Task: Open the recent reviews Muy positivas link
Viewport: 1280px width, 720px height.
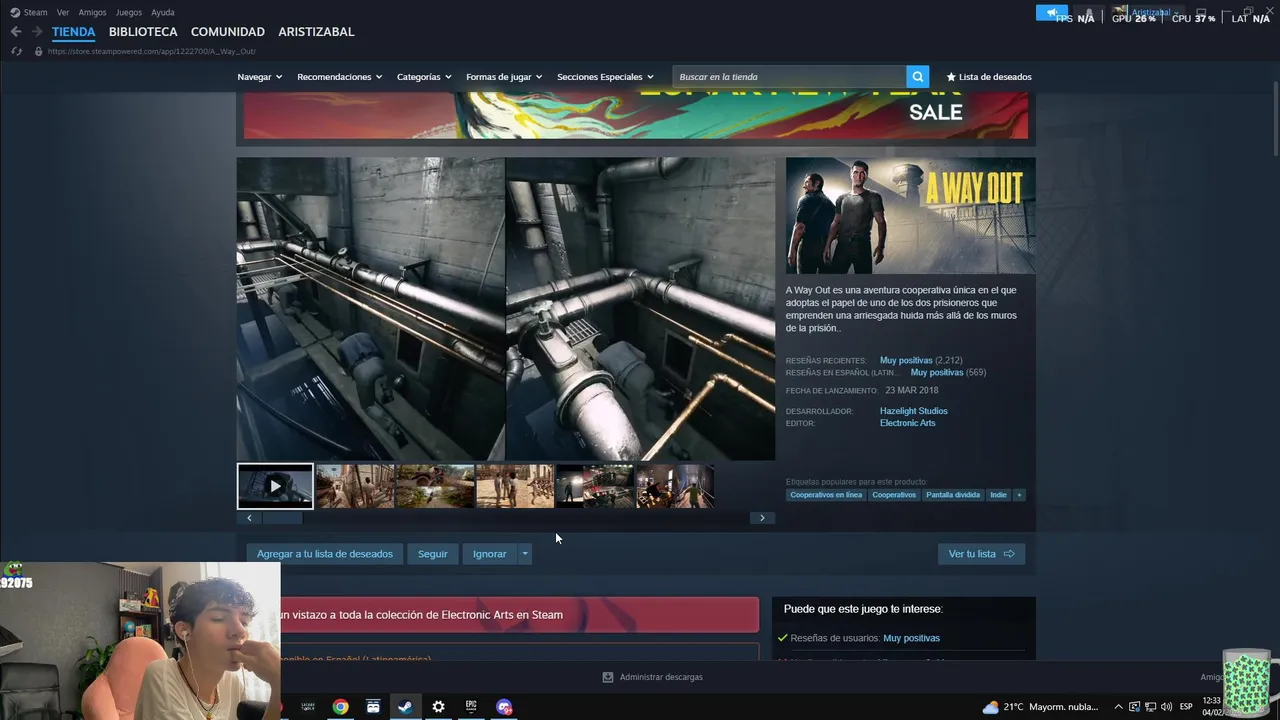Action: tap(906, 360)
